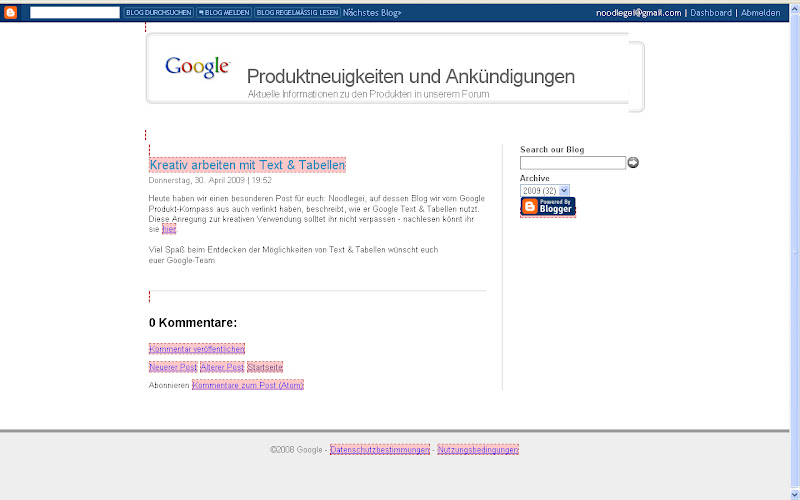Click the Abmelden link

760,13
